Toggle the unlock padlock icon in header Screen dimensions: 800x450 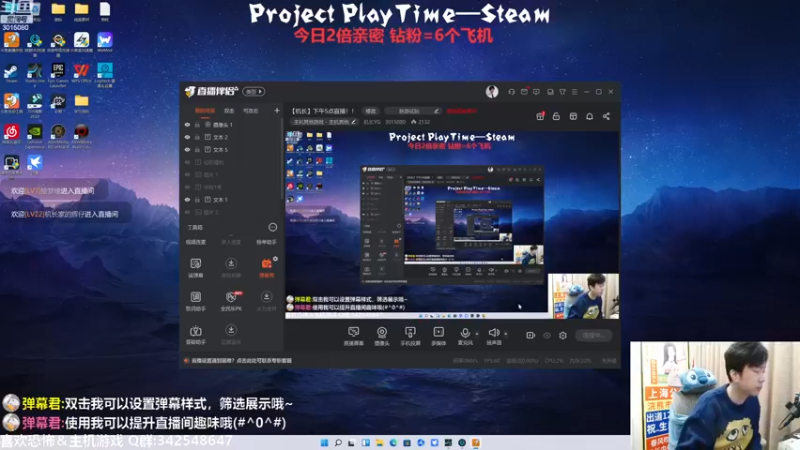(x=556, y=116)
